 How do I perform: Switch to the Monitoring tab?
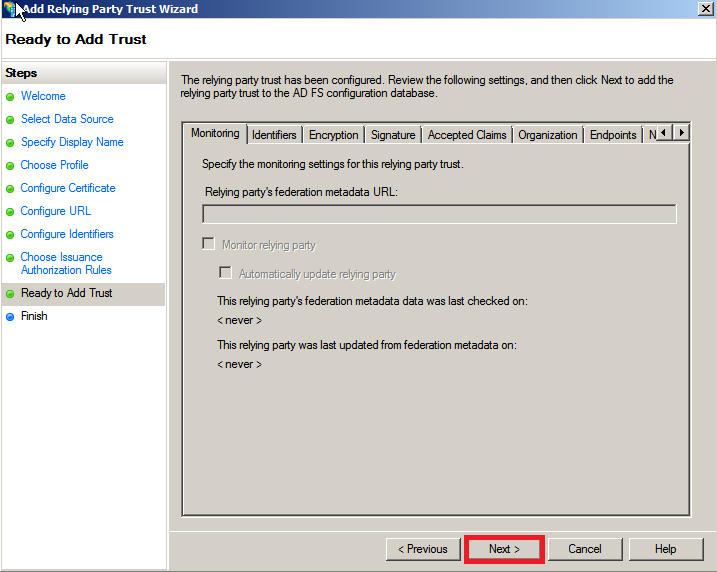215,133
